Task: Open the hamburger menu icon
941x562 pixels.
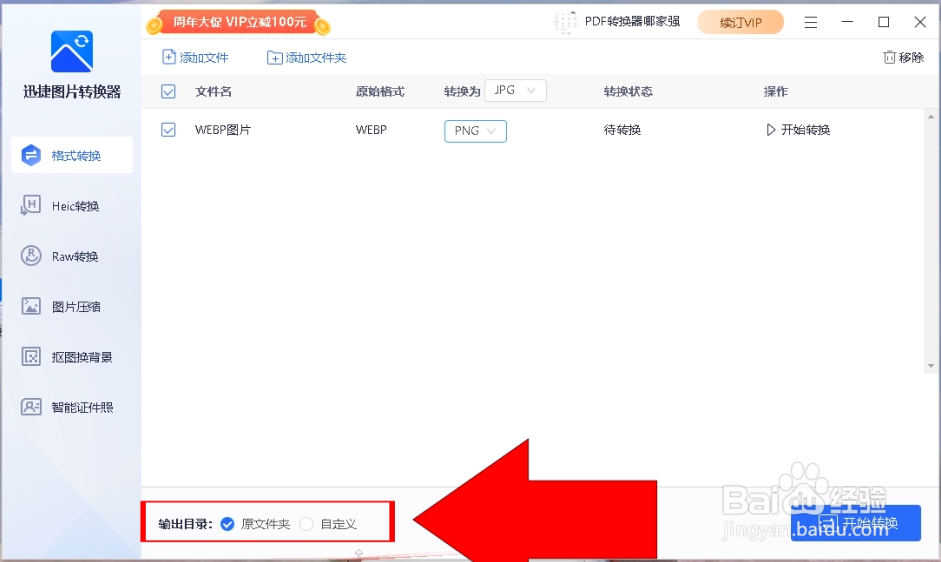Action: pyautogui.click(x=811, y=23)
